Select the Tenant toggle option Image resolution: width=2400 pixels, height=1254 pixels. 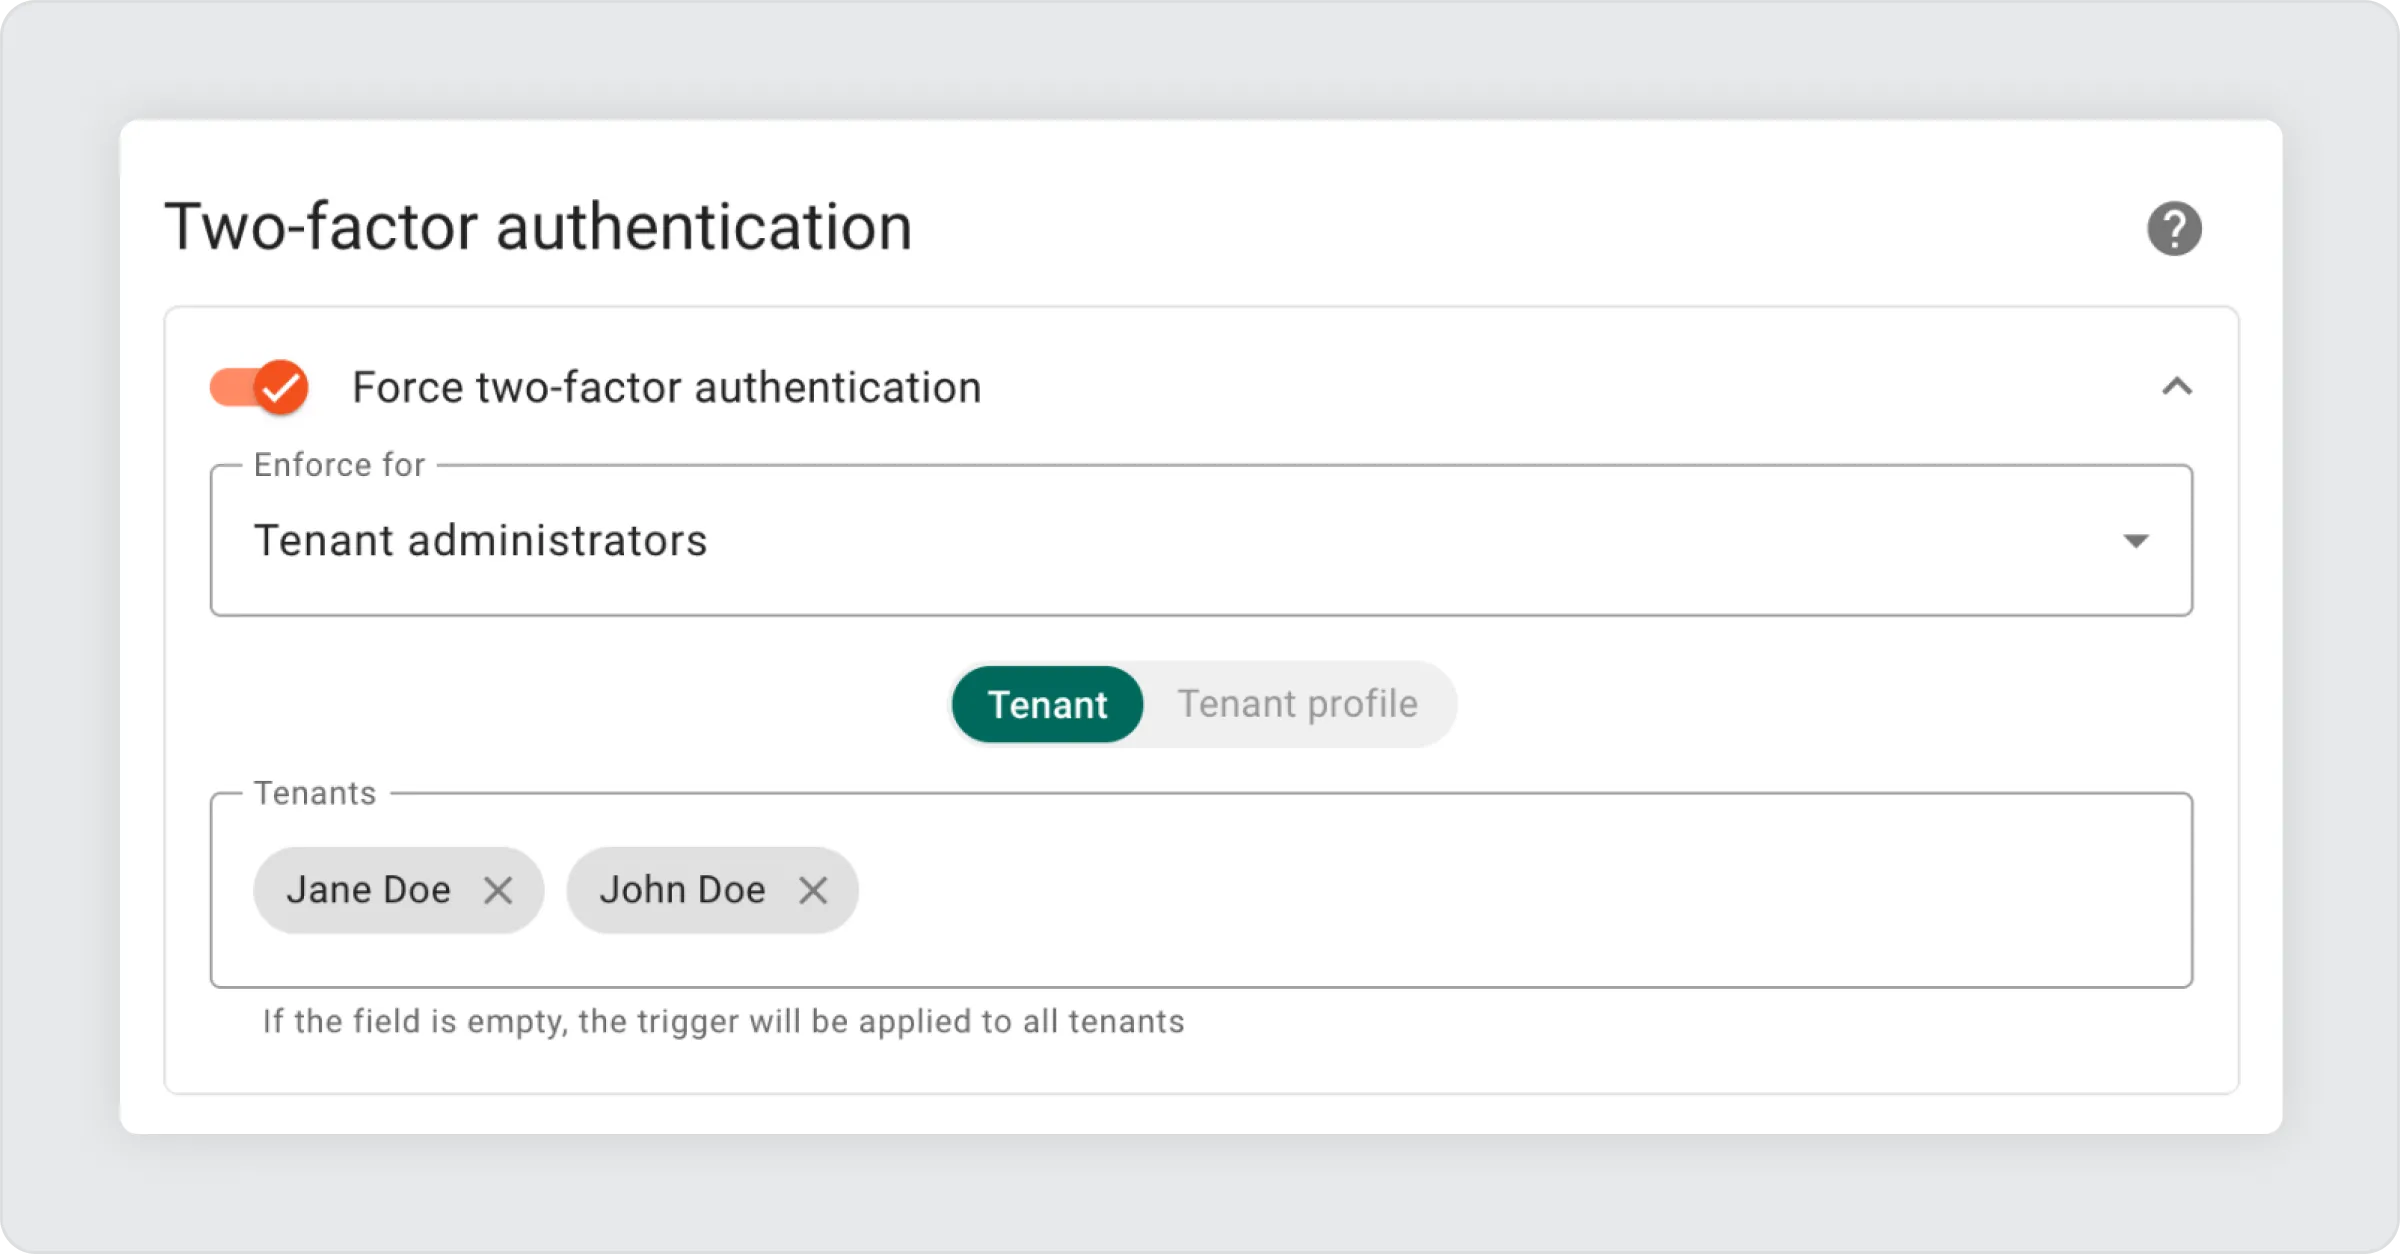(1047, 705)
